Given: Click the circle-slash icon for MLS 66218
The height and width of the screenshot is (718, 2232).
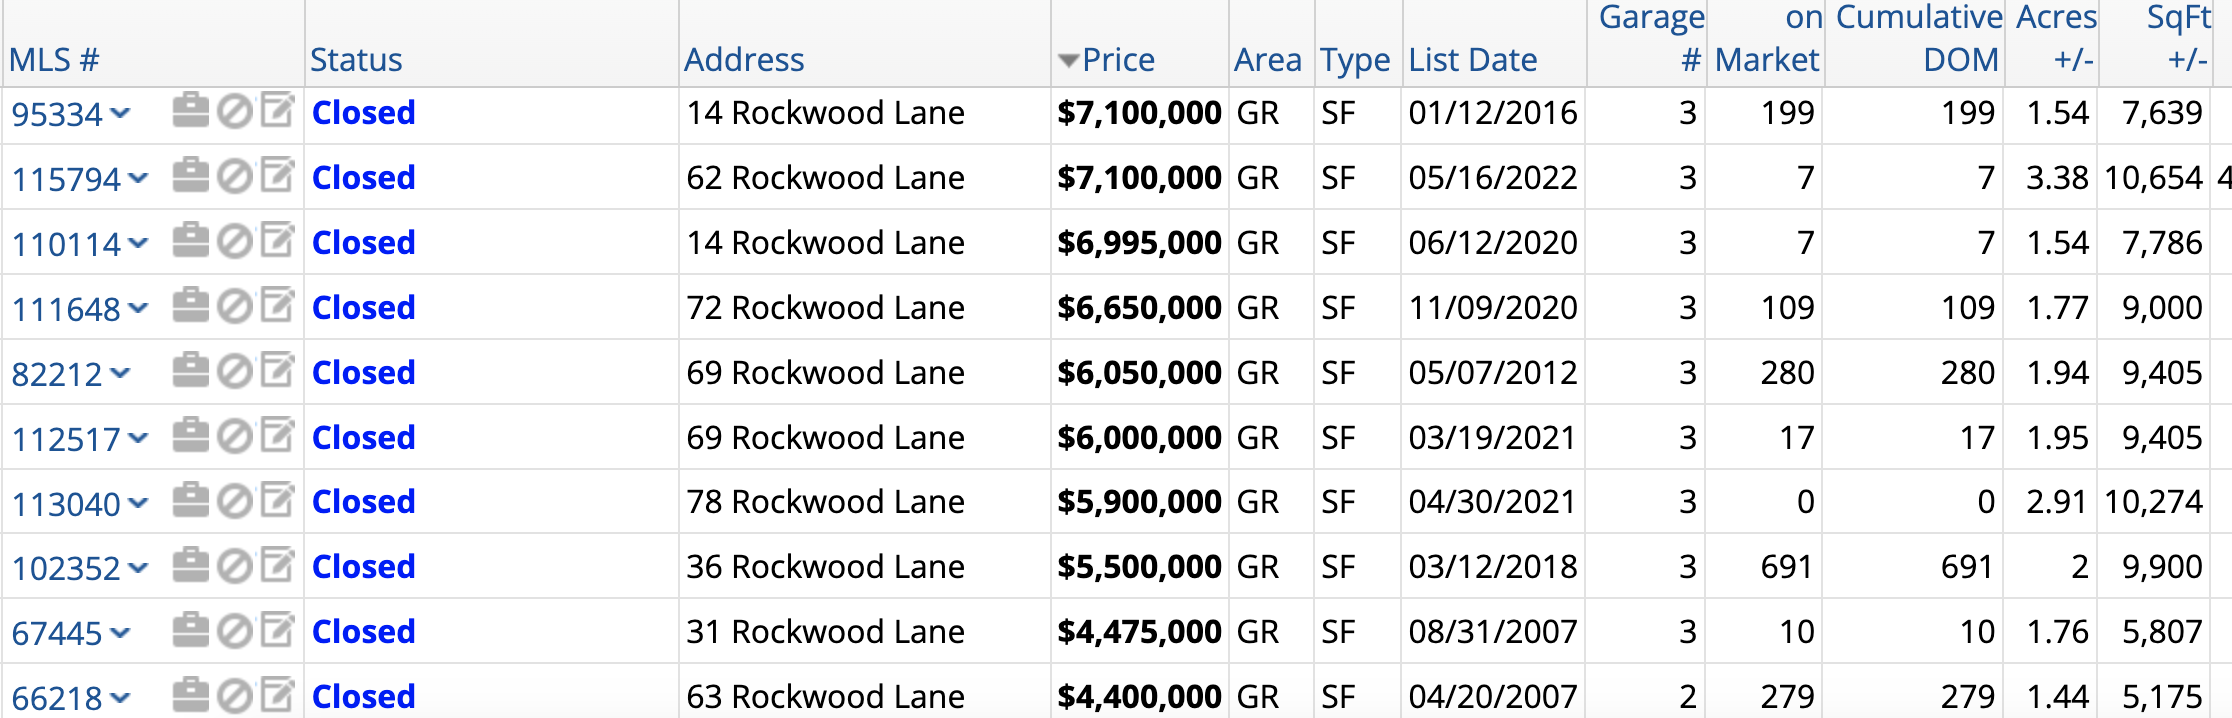Looking at the screenshot, I should [234, 695].
